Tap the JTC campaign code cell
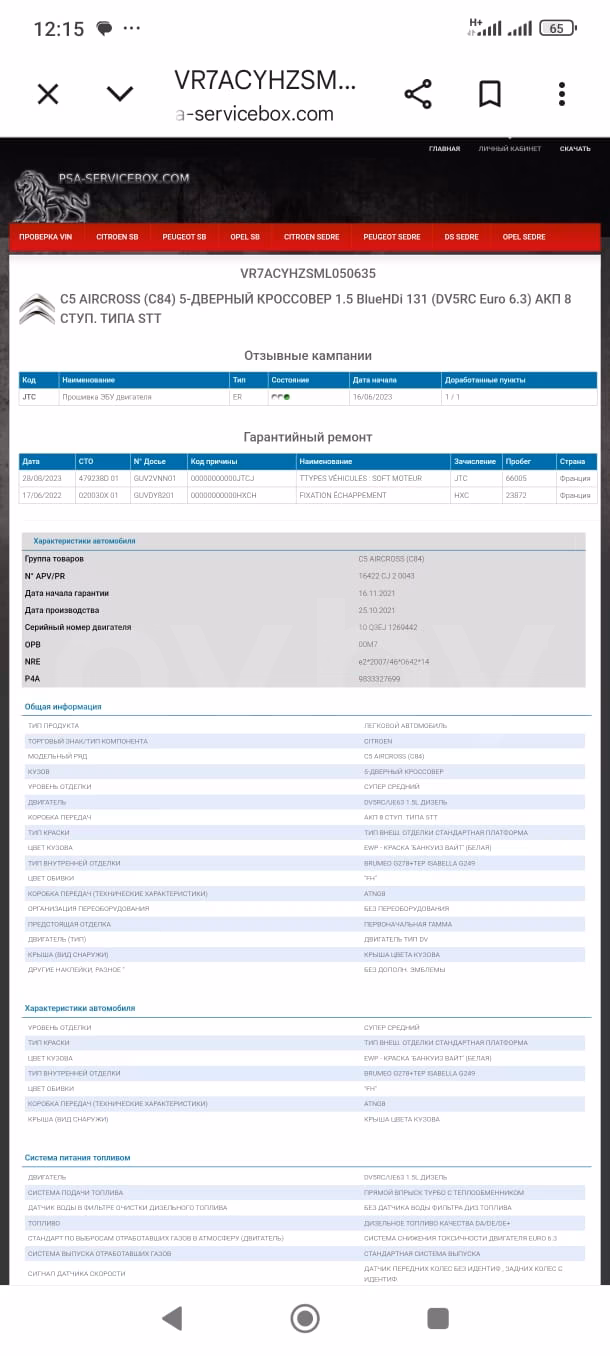The width and height of the screenshot is (610, 1356). 29,397
